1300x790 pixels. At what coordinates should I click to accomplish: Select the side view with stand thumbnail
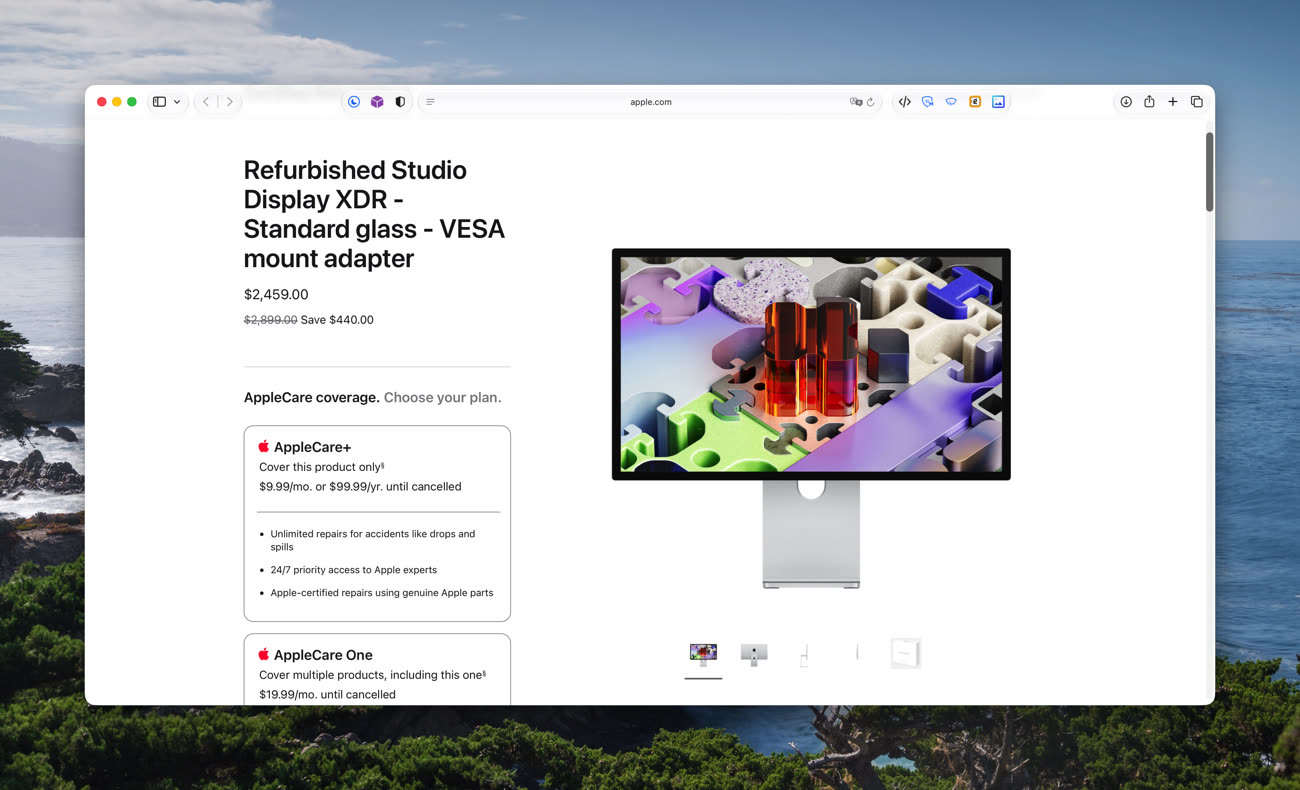coord(804,654)
